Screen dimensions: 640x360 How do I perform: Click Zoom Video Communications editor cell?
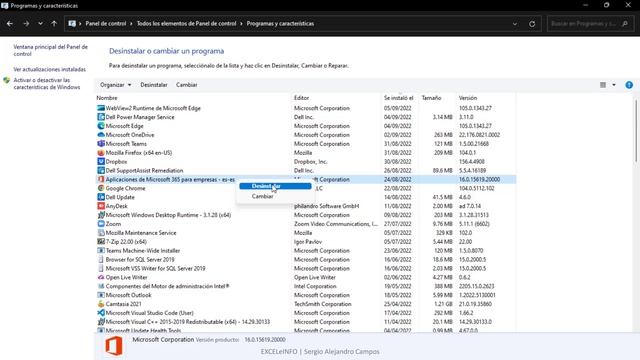click(x=336, y=224)
